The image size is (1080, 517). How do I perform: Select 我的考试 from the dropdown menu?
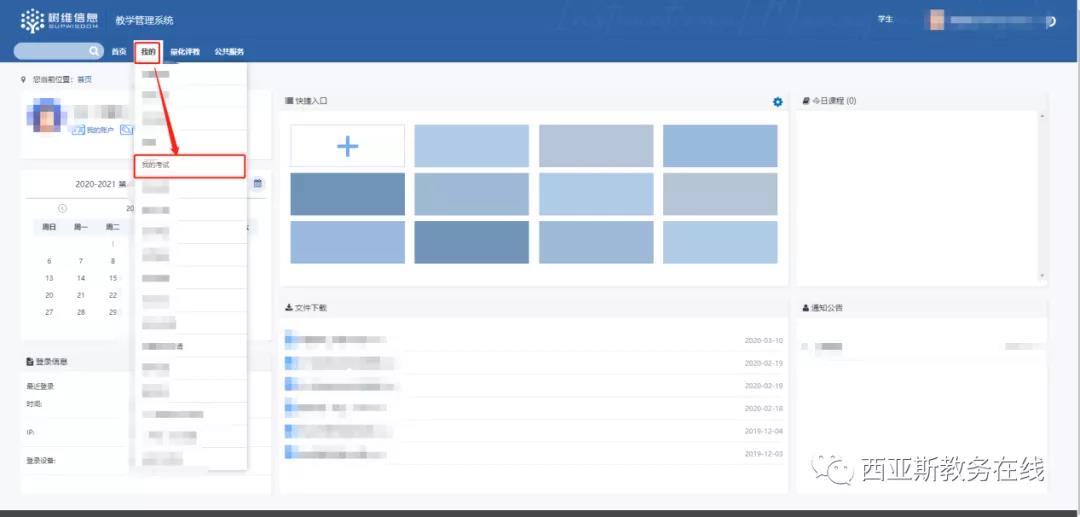pyautogui.click(x=189, y=164)
